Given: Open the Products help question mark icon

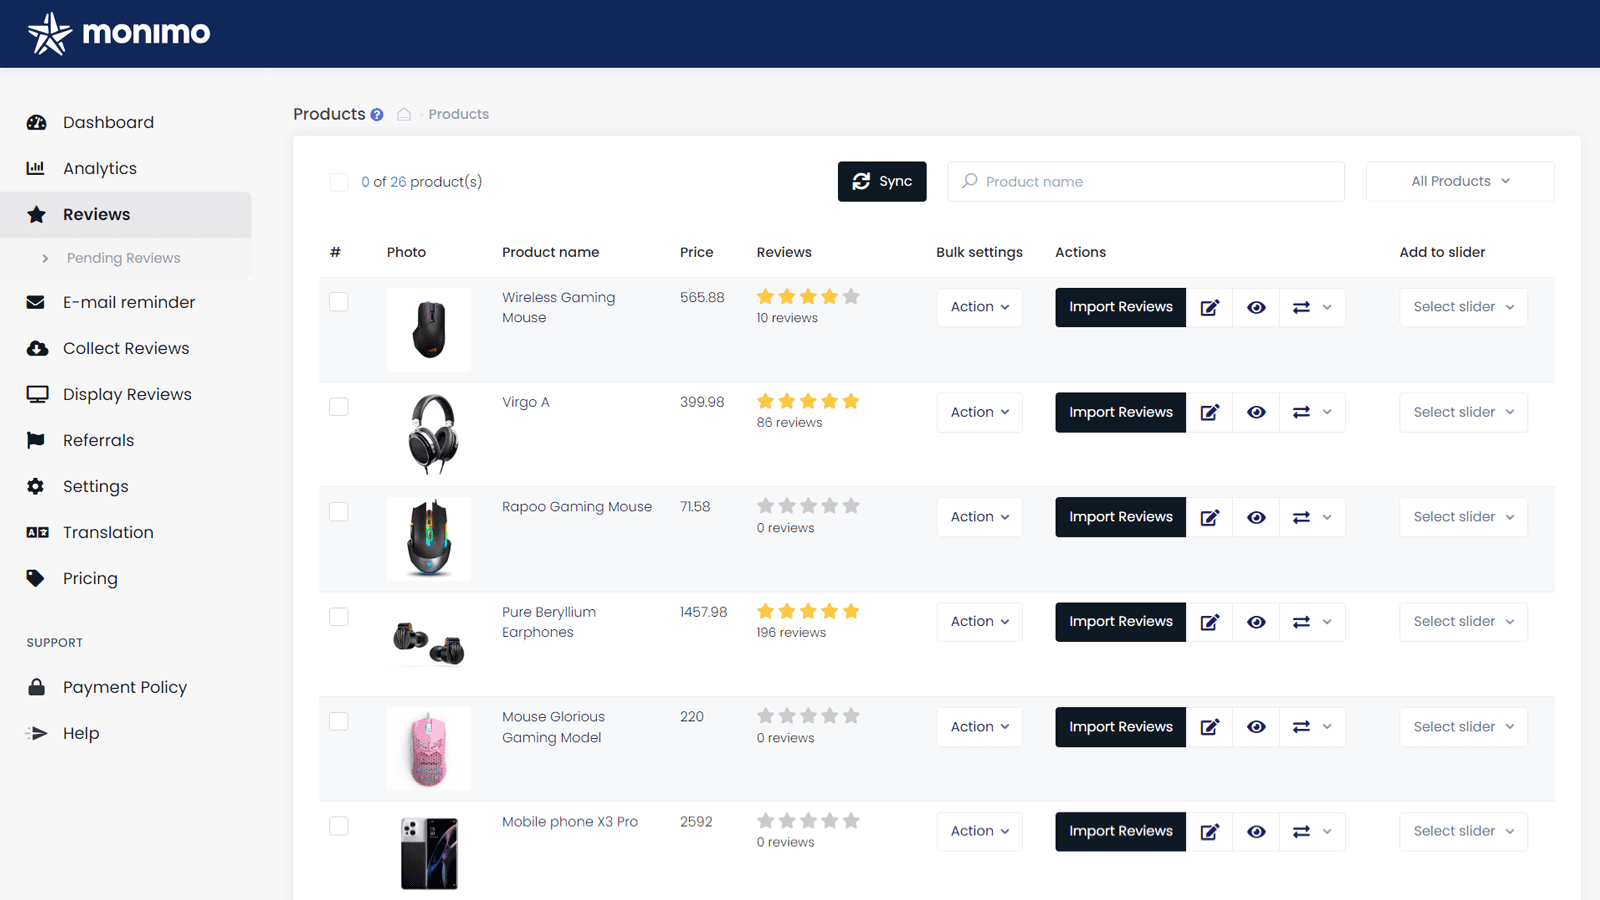Looking at the screenshot, I should (x=378, y=114).
